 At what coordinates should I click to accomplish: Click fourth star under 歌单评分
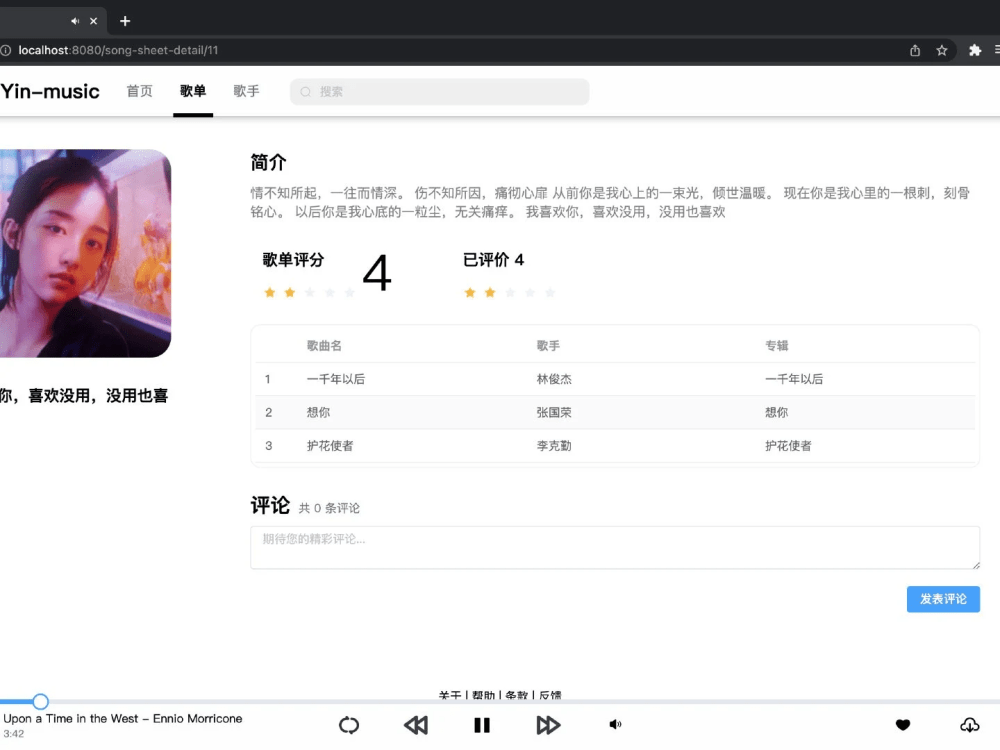330,293
